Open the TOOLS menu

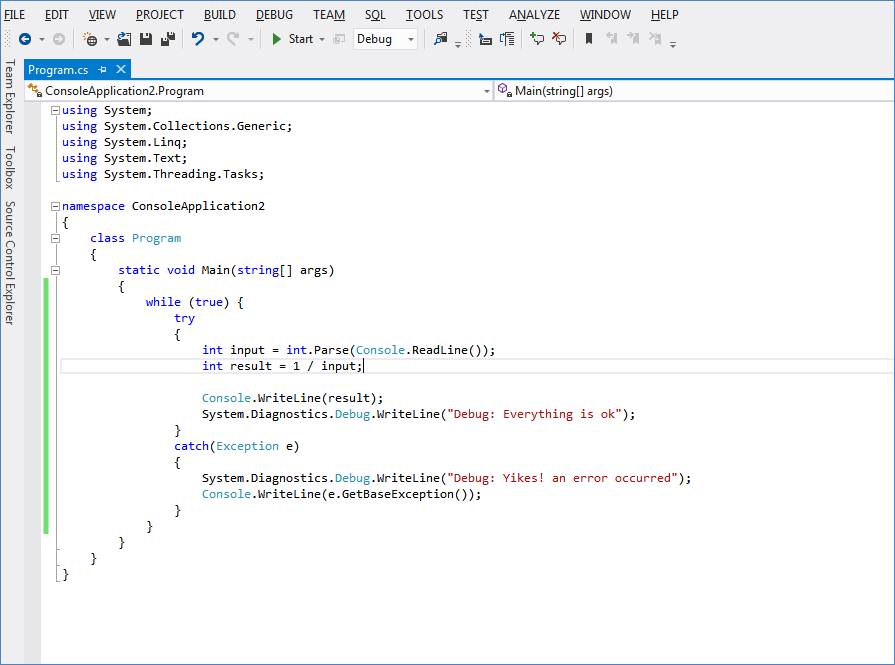point(424,15)
